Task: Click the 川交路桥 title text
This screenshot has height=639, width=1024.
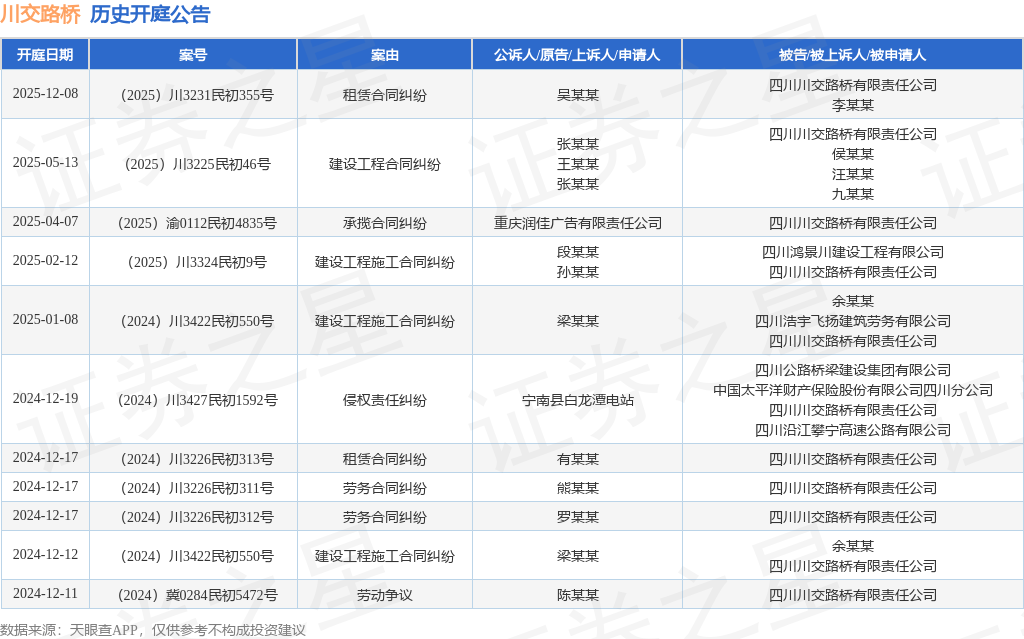Action: [x=40, y=14]
